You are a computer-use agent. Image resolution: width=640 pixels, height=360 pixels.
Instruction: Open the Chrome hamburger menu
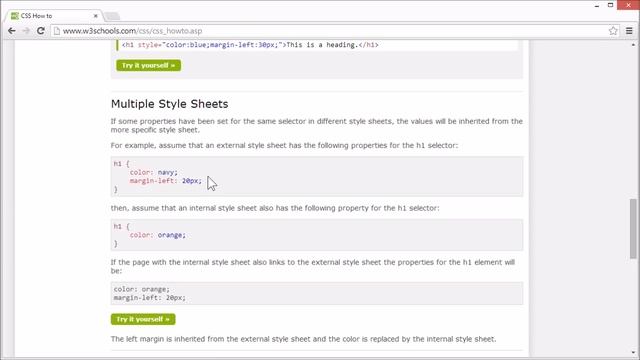[x=629, y=31]
